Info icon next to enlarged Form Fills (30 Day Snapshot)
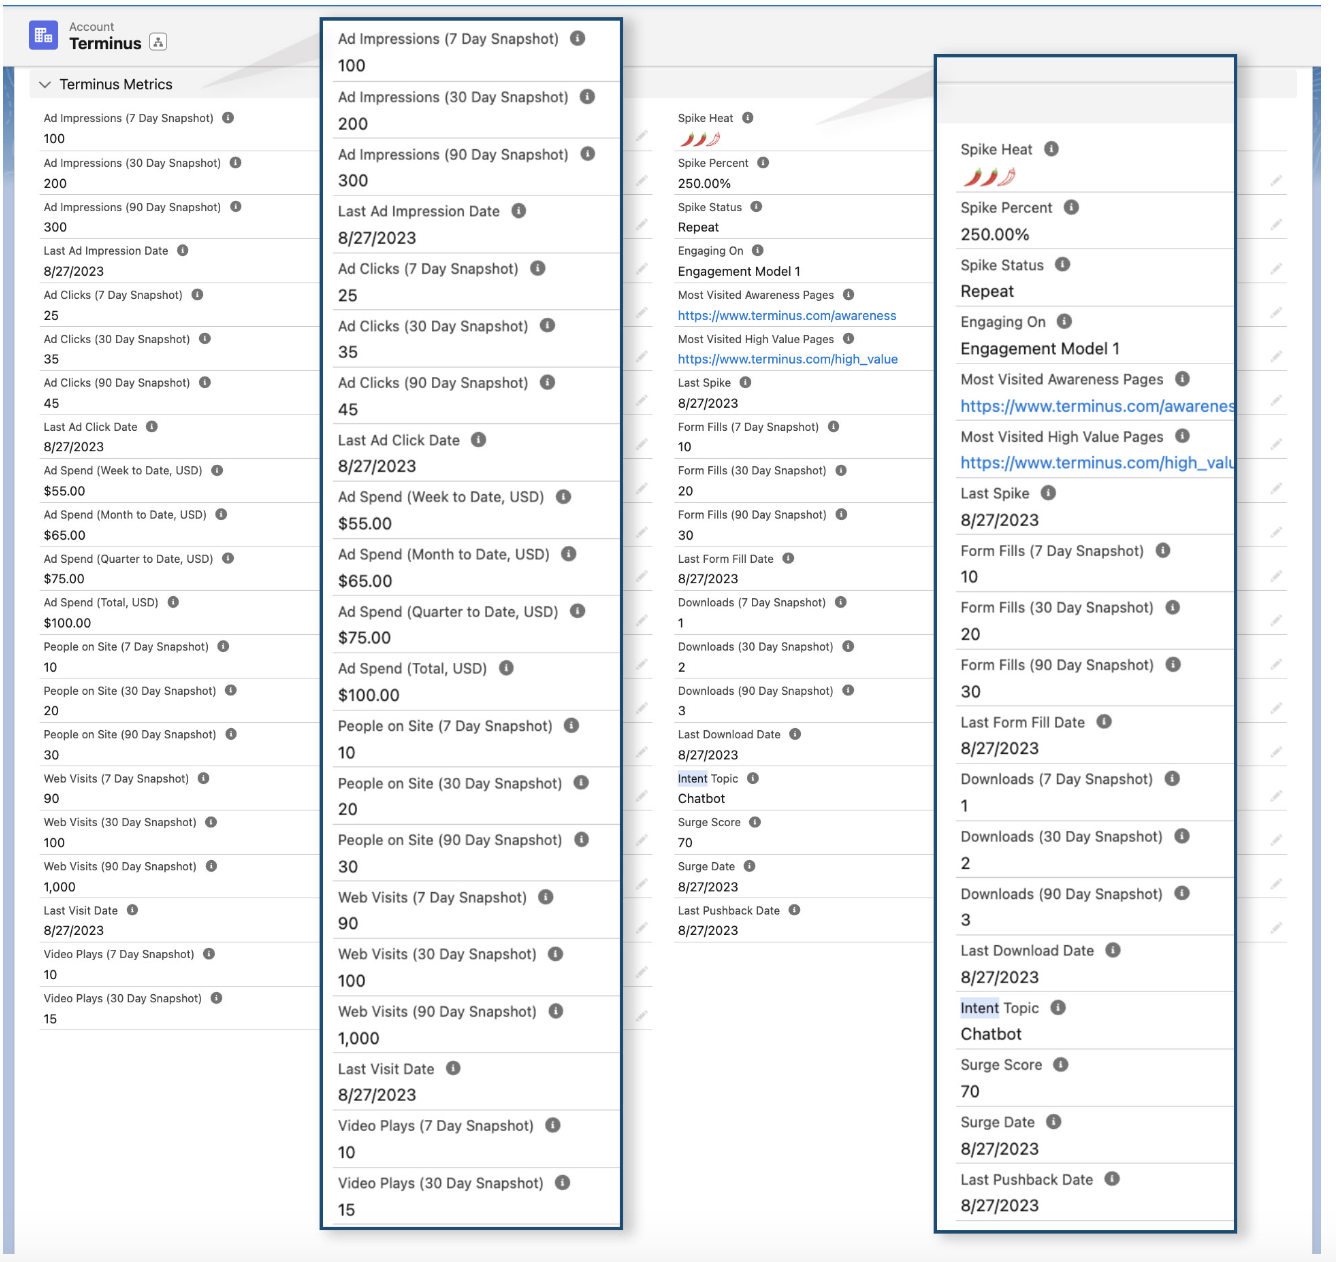Viewport: 1336px width, 1262px height. [1173, 607]
